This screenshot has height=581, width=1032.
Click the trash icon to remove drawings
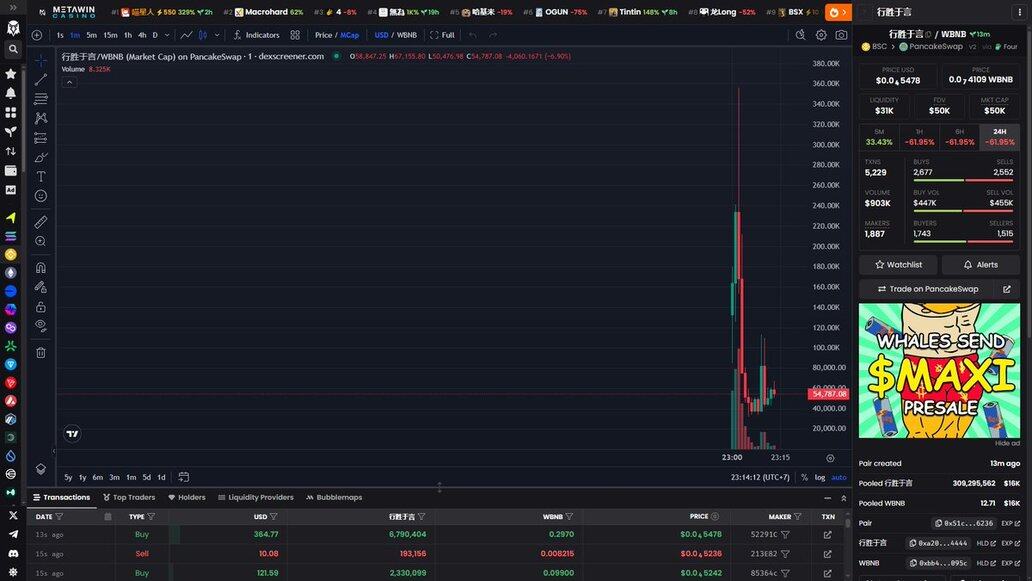(x=41, y=352)
